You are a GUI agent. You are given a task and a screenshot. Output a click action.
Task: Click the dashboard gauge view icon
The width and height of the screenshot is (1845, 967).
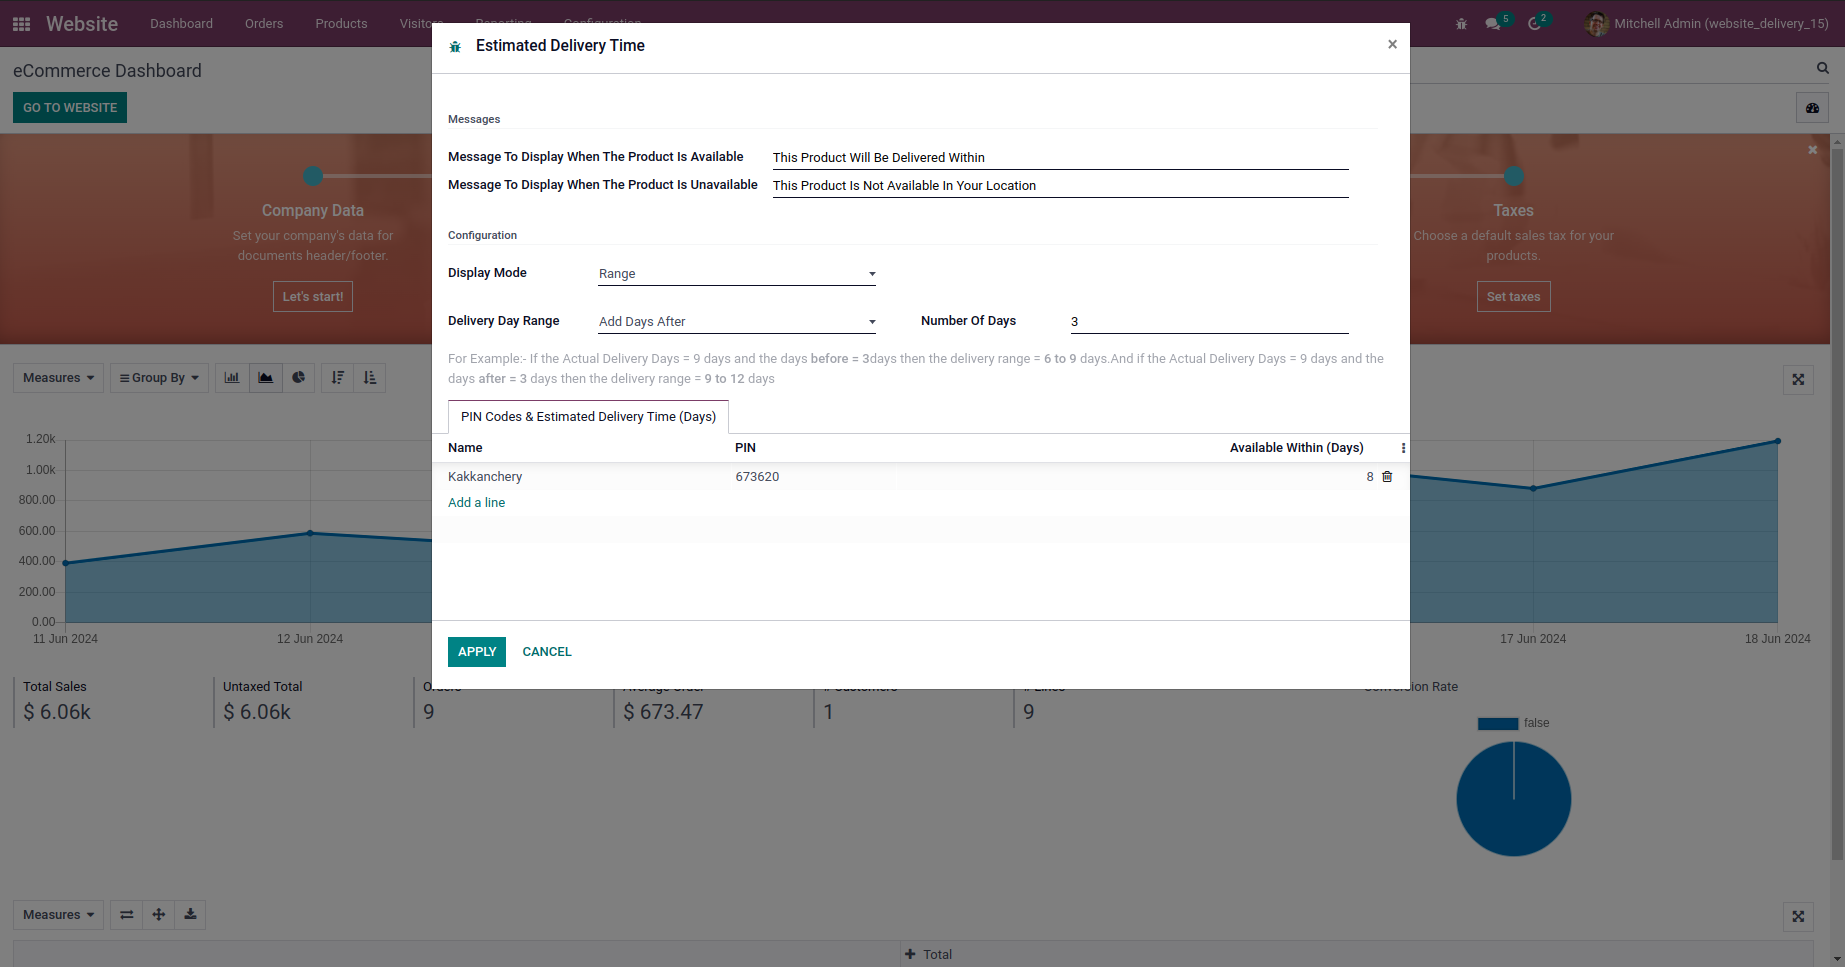[1812, 108]
